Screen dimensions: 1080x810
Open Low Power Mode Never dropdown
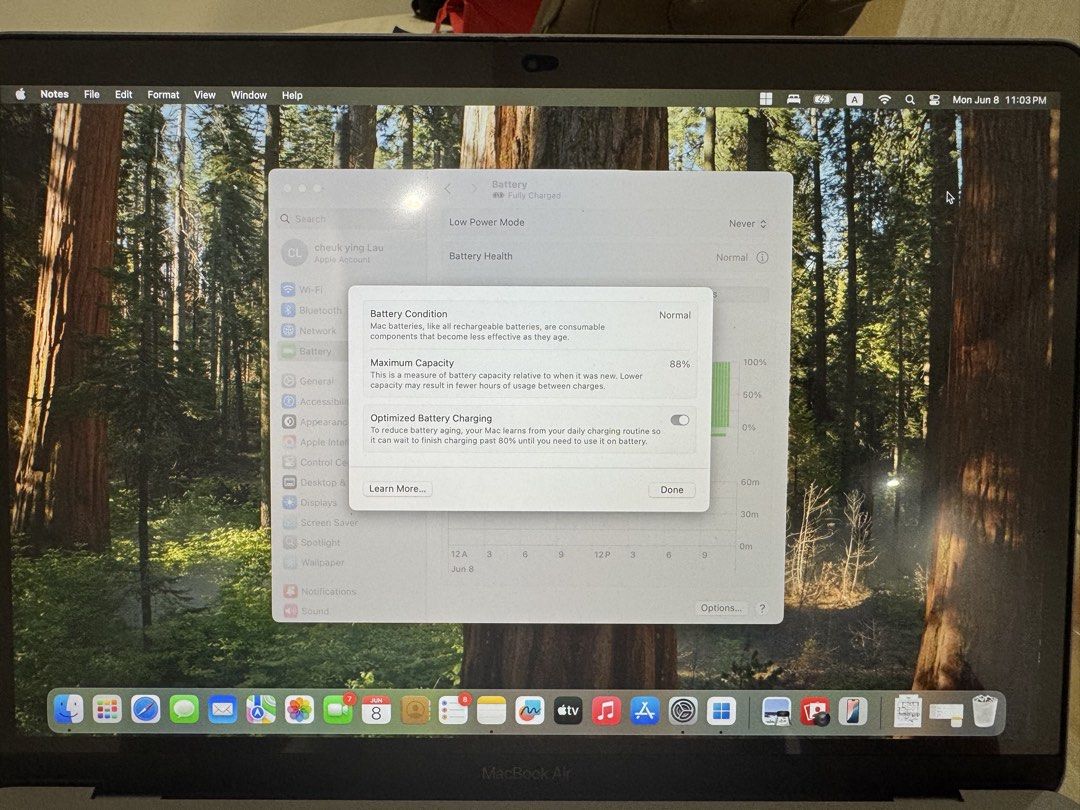(747, 223)
